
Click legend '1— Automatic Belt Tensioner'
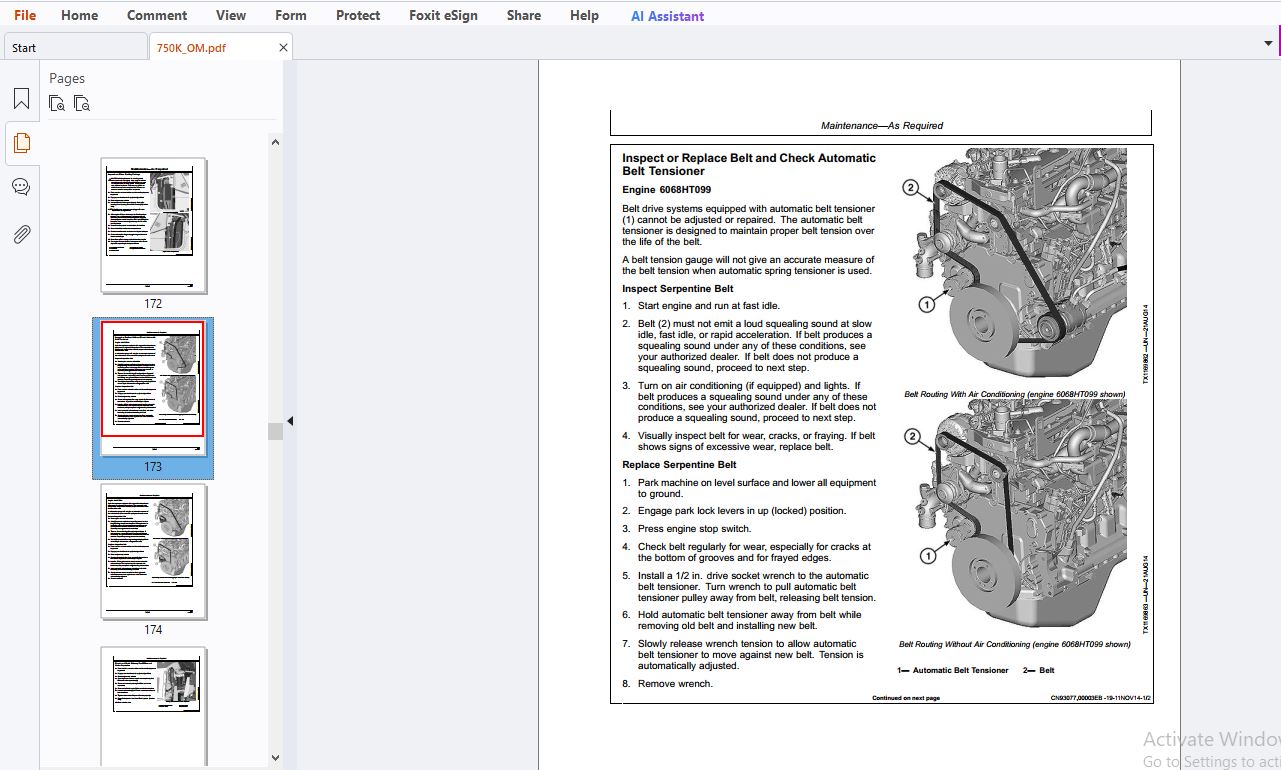pos(953,670)
